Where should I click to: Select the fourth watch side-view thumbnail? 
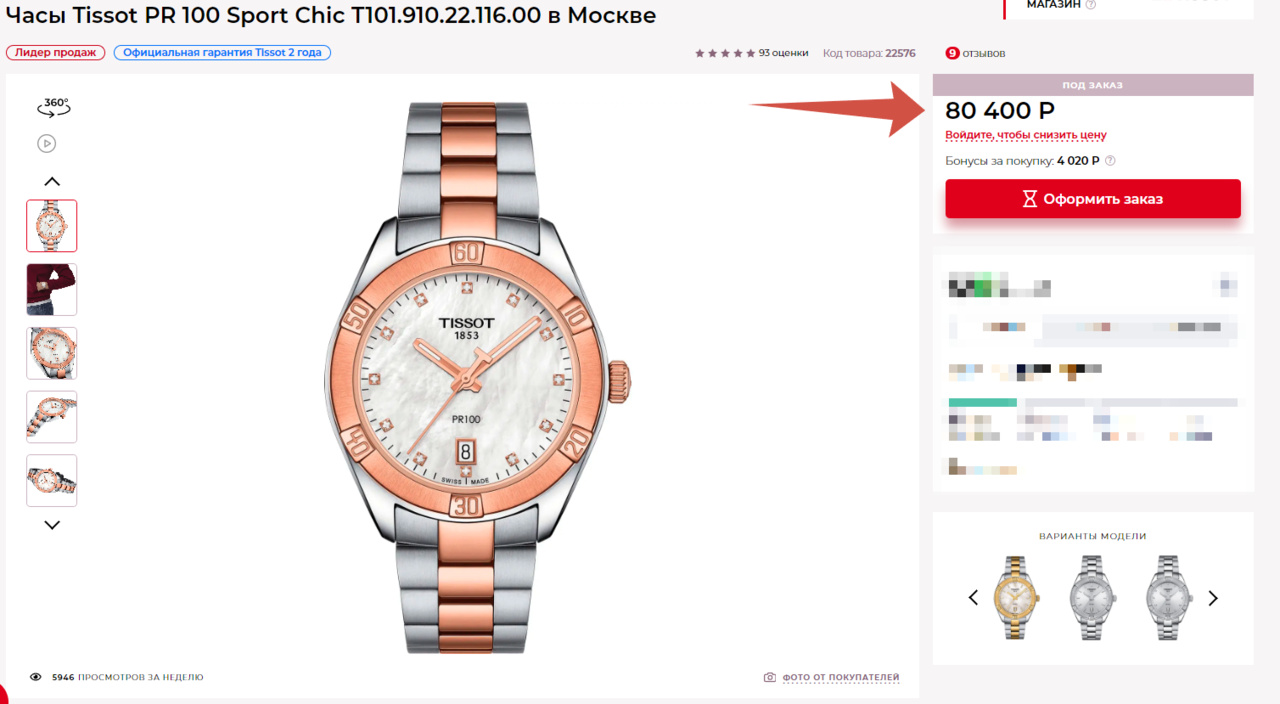[52, 417]
